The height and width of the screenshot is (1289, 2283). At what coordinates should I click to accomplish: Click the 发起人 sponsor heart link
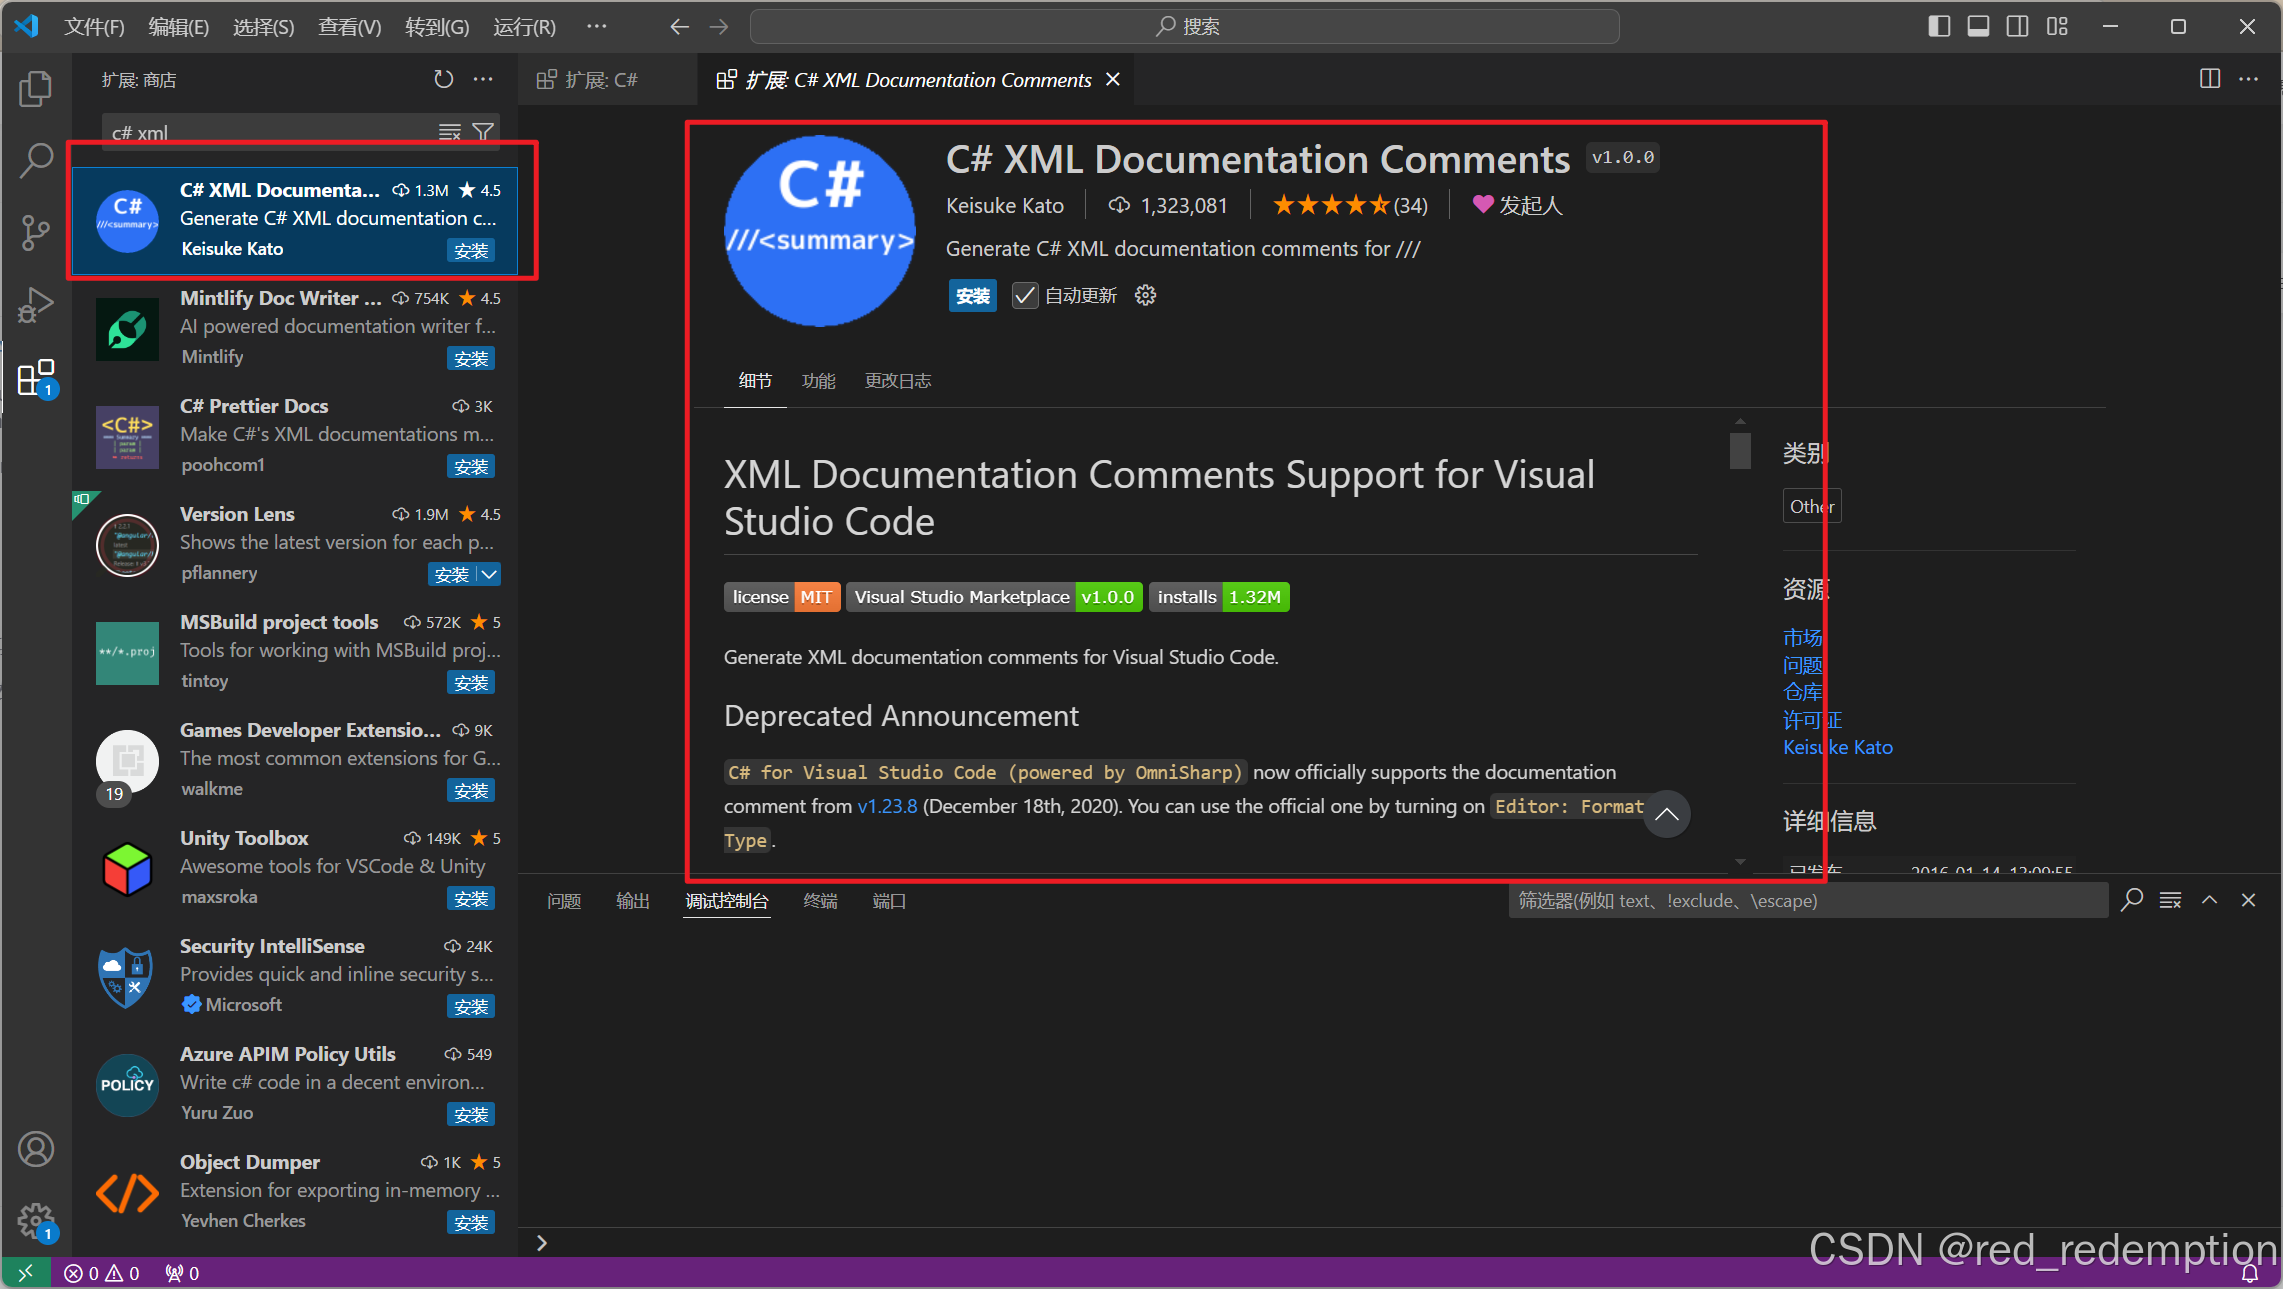pos(1517,205)
